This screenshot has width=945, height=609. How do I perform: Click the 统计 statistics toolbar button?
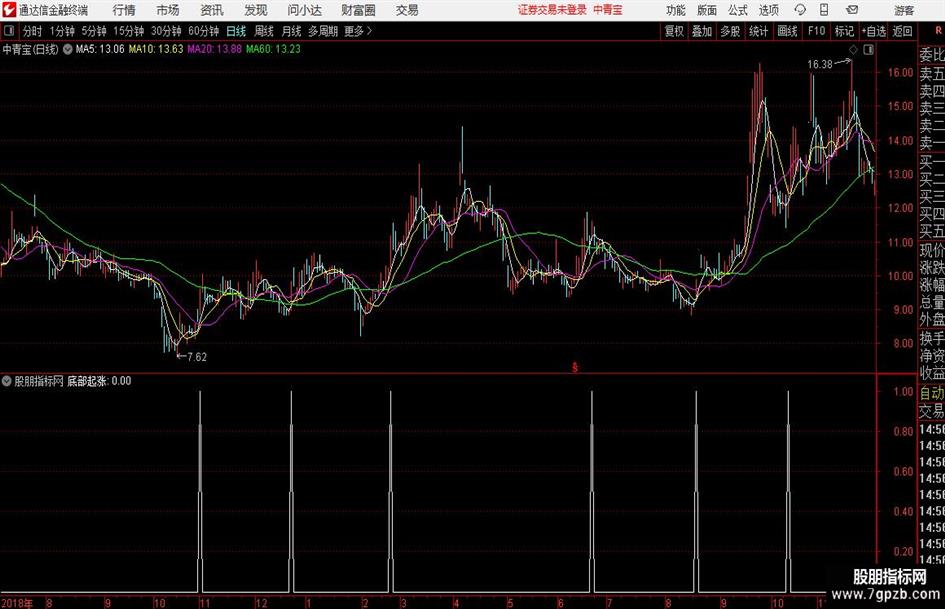coord(758,31)
